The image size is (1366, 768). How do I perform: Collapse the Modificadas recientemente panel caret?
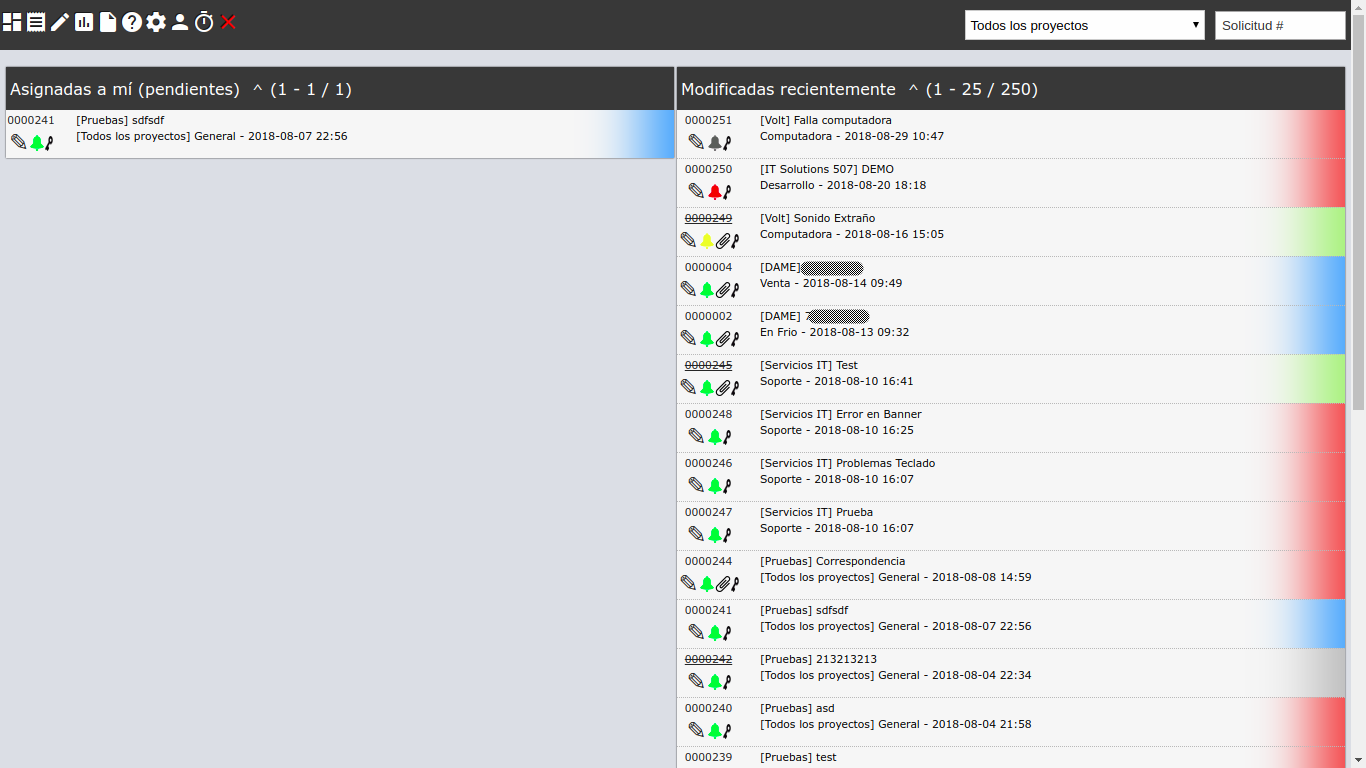tap(913, 89)
